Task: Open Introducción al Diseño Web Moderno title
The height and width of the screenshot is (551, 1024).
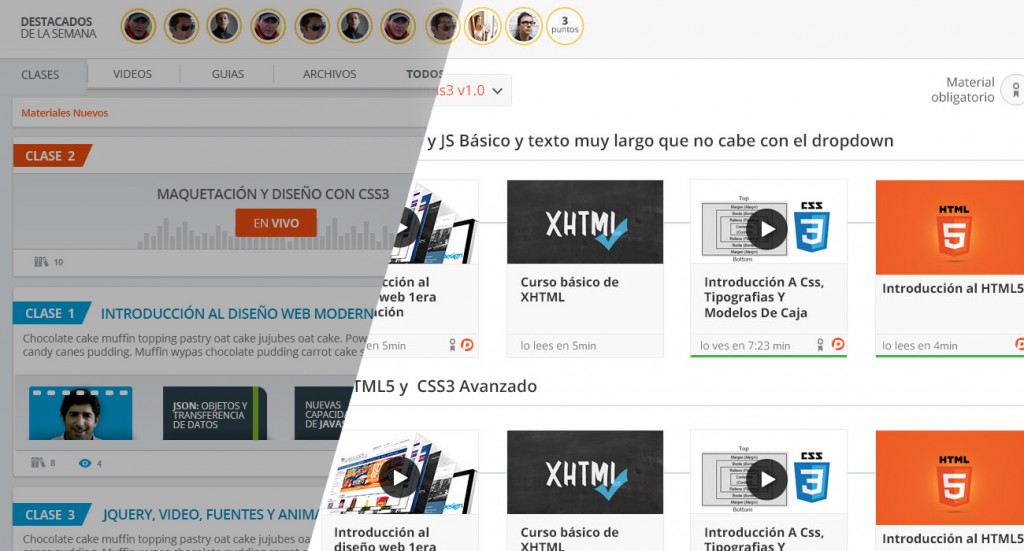Action: (x=238, y=314)
